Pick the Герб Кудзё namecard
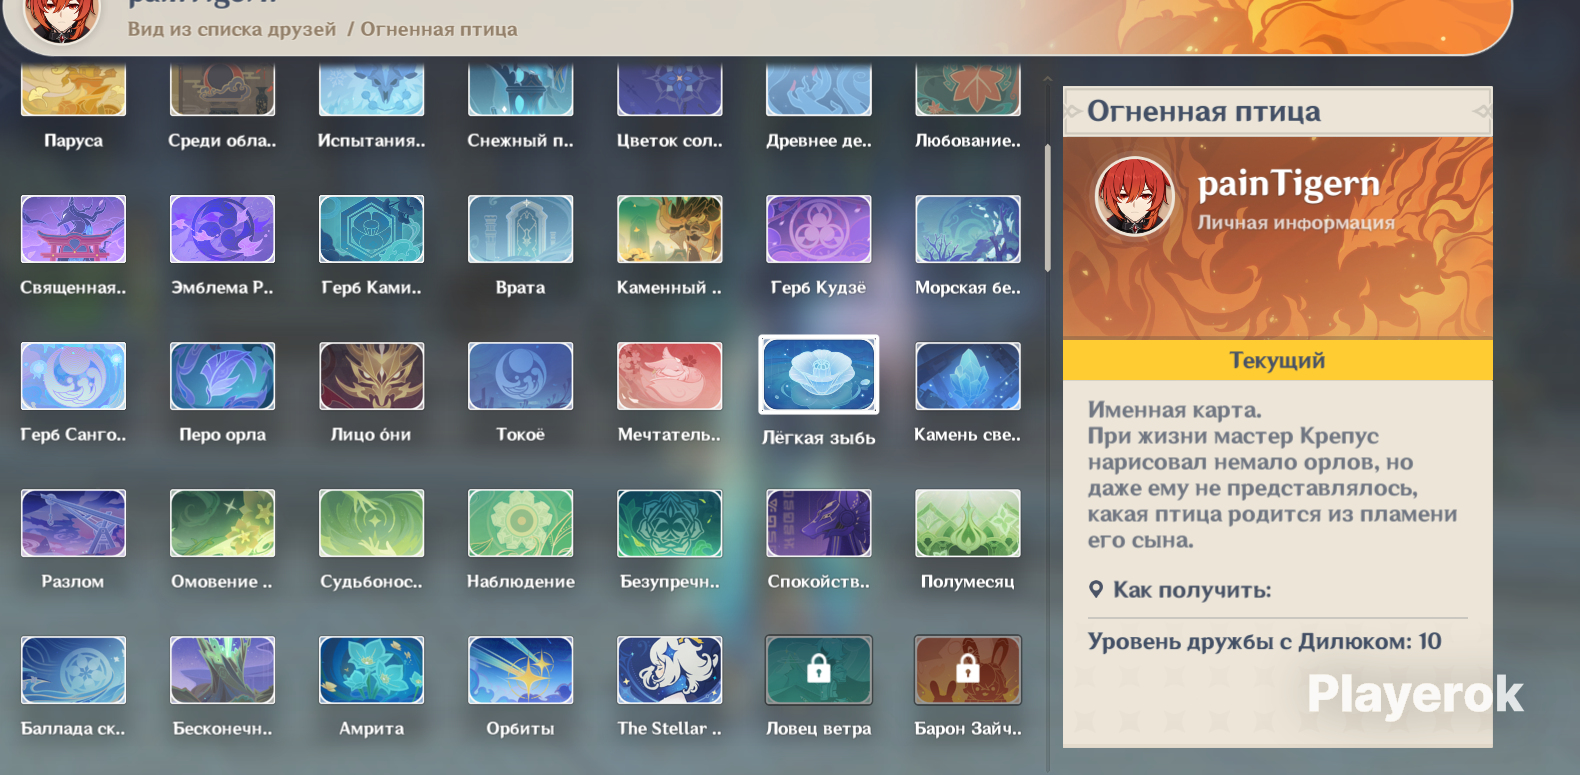The width and height of the screenshot is (1580, 775). pos(818,229)
